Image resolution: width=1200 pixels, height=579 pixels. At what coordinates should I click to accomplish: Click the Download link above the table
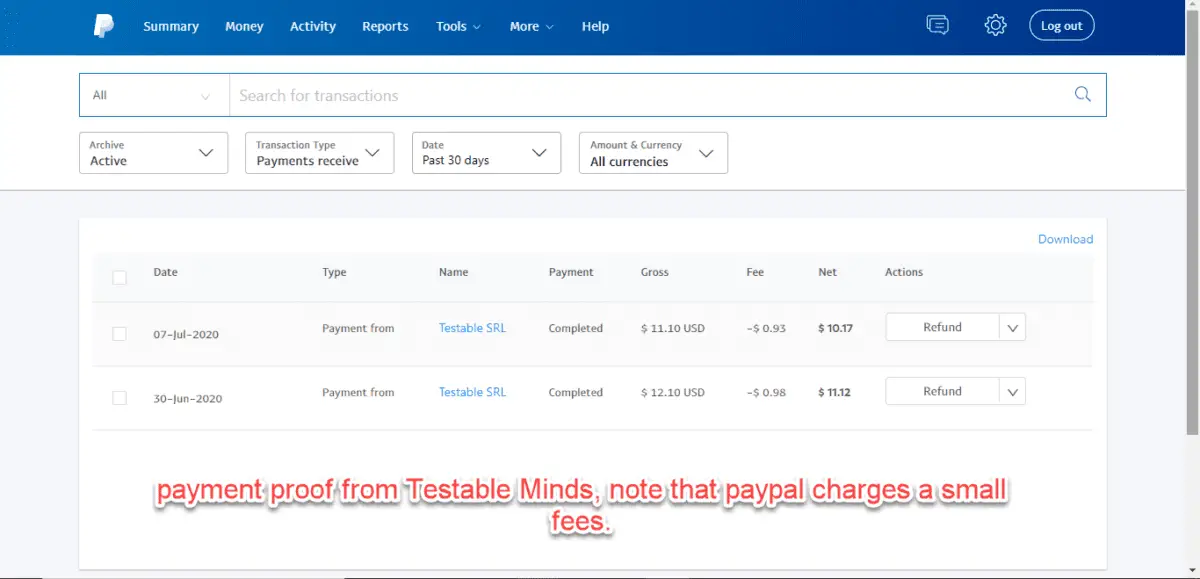point(1064,239)
